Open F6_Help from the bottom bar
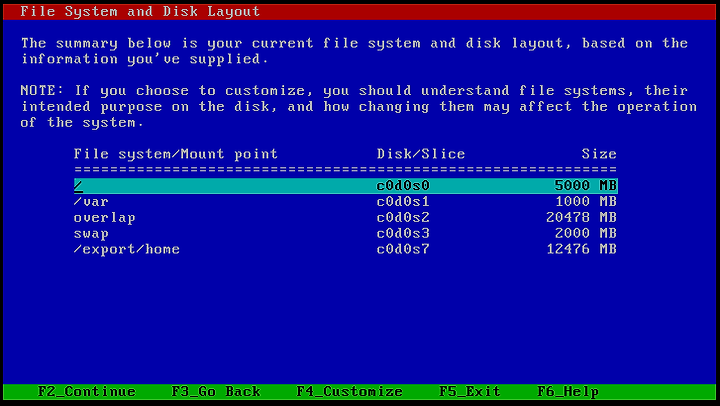The width and height of the screenshot is (720, 406). click(568, 392)
